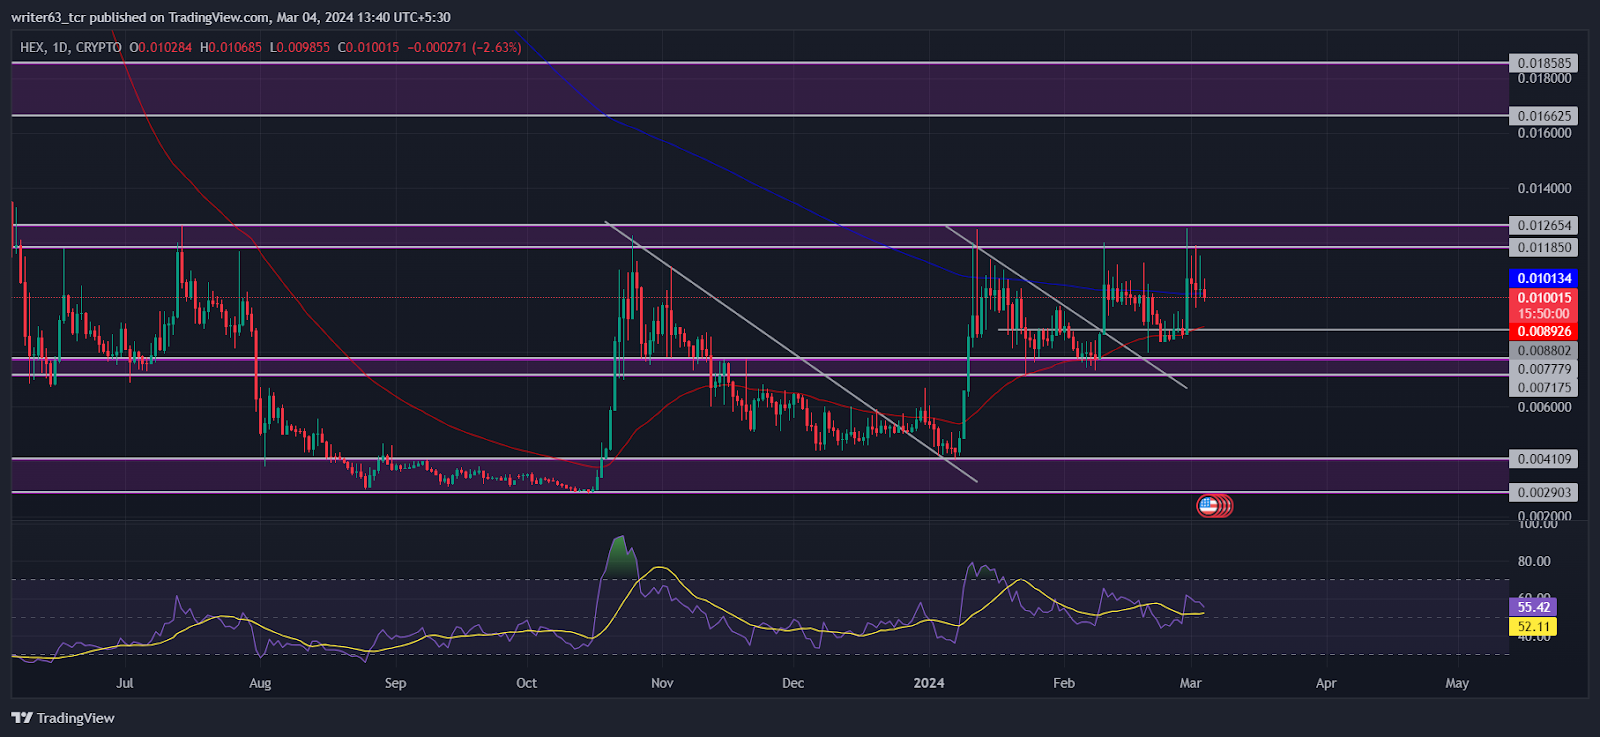Image resolution: width=1600 pixels, height=737 pixels.
Task: Click the Nov label on the time axis
Action: 662,683
